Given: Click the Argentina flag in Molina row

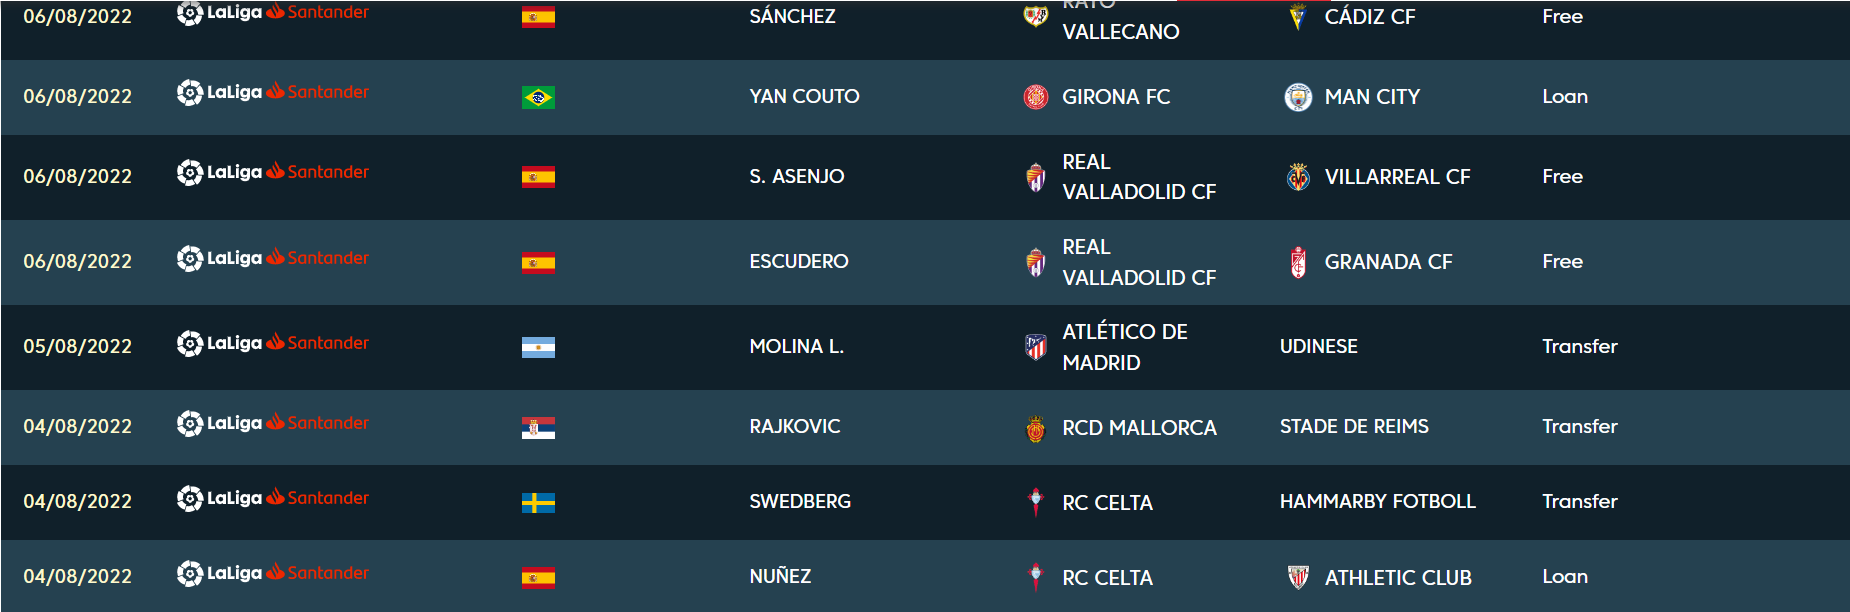Looking at the screenshot, I should click(x=538, y=347).
